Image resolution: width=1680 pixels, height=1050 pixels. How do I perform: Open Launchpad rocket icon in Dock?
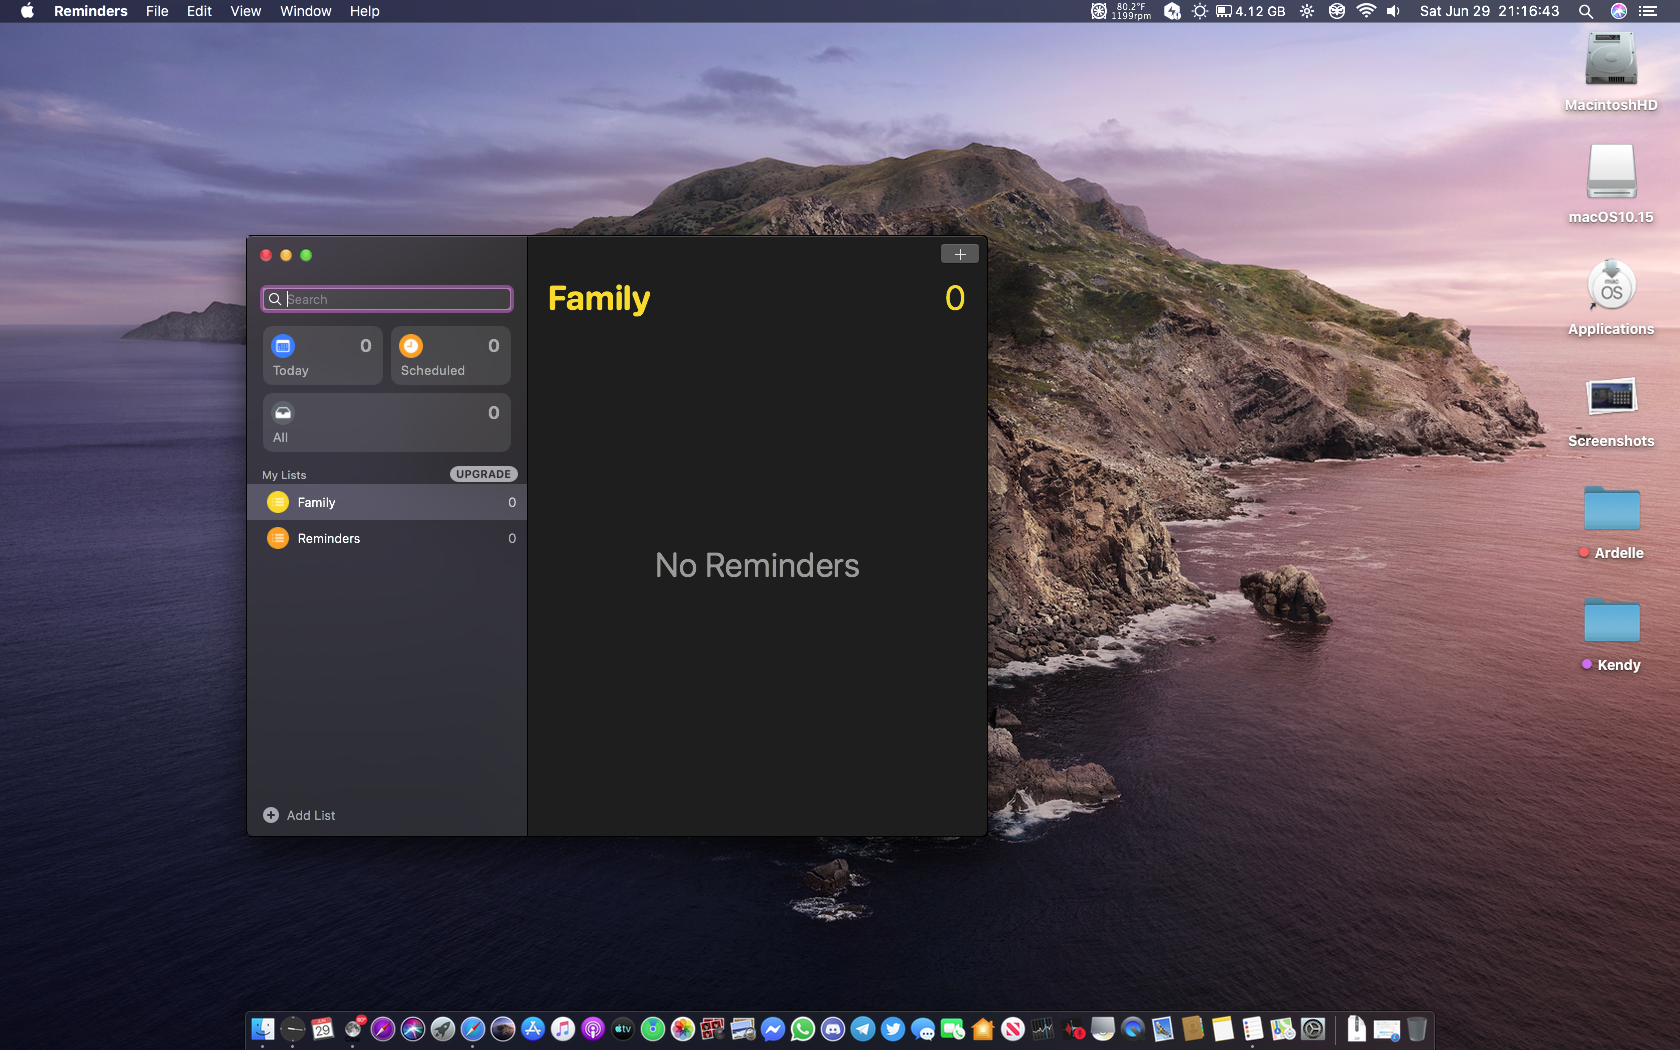[x=443, y=1029]
